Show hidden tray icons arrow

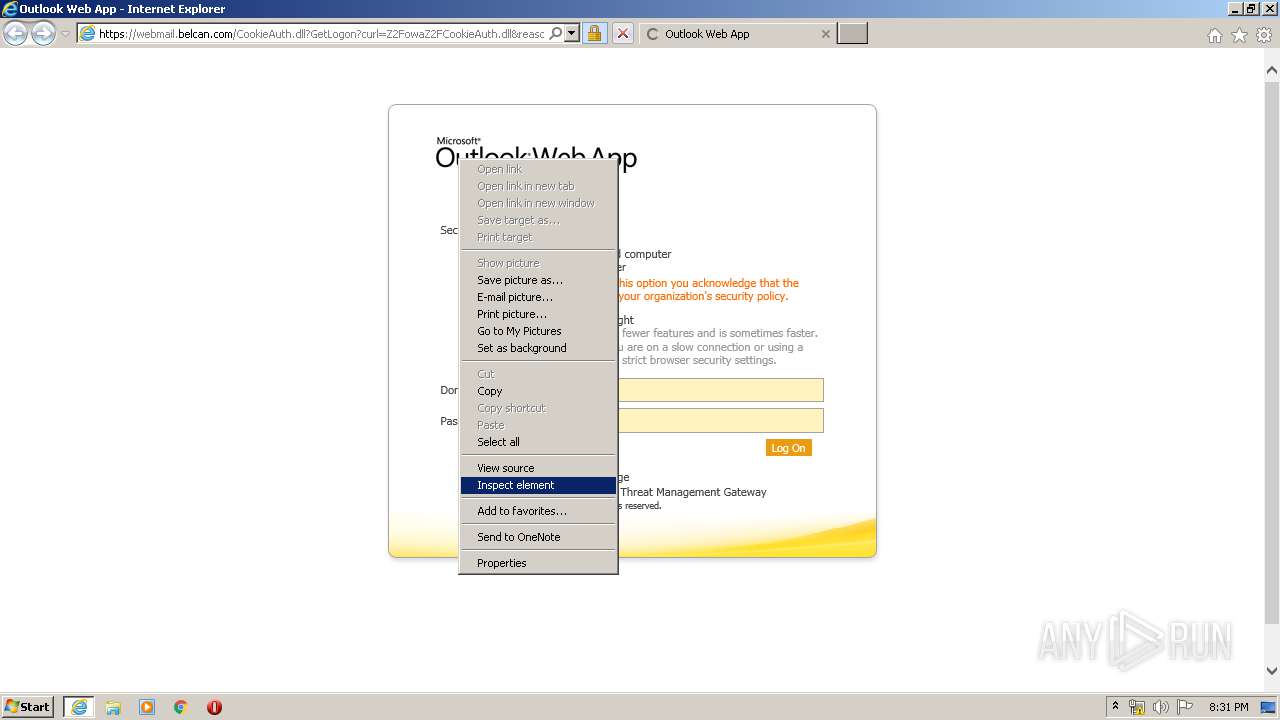click(1116, 707)
